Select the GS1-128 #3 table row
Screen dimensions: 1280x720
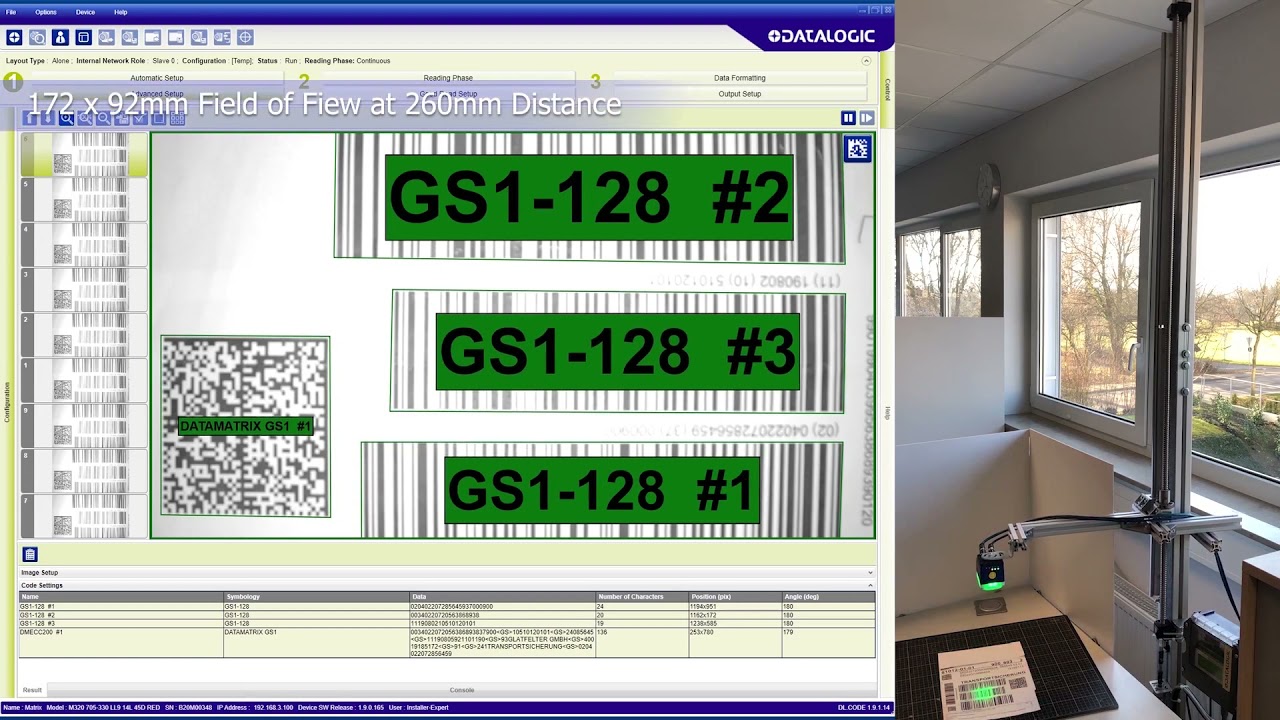[447, 623]
